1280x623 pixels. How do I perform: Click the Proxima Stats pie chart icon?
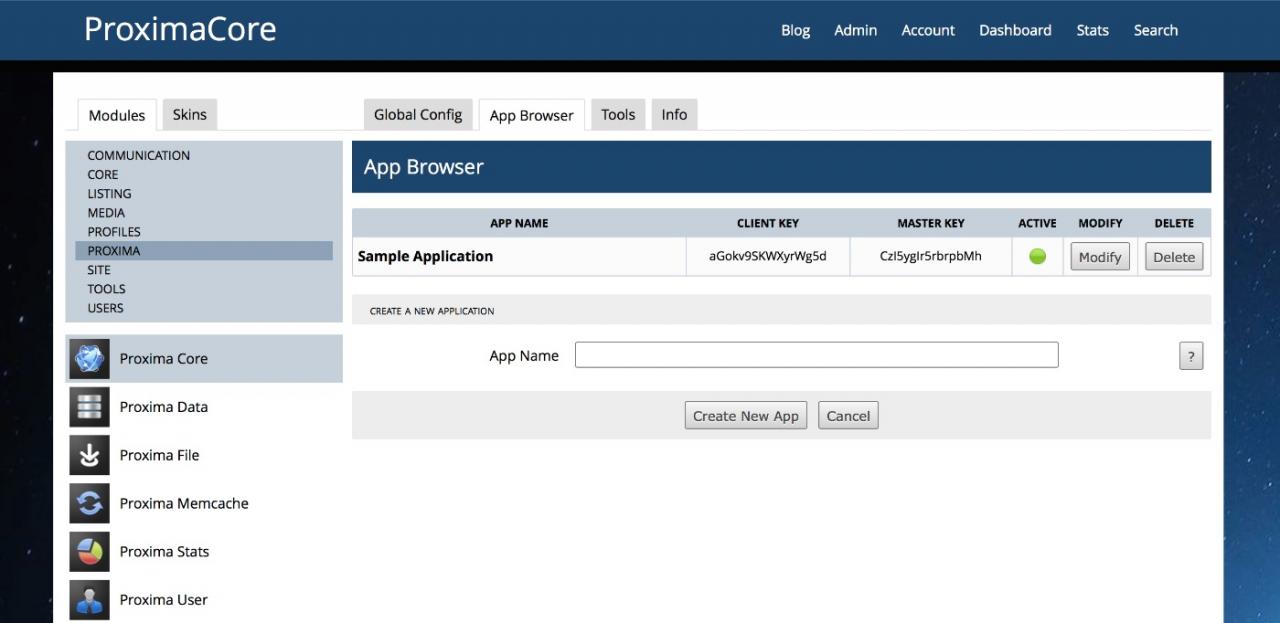89,551
